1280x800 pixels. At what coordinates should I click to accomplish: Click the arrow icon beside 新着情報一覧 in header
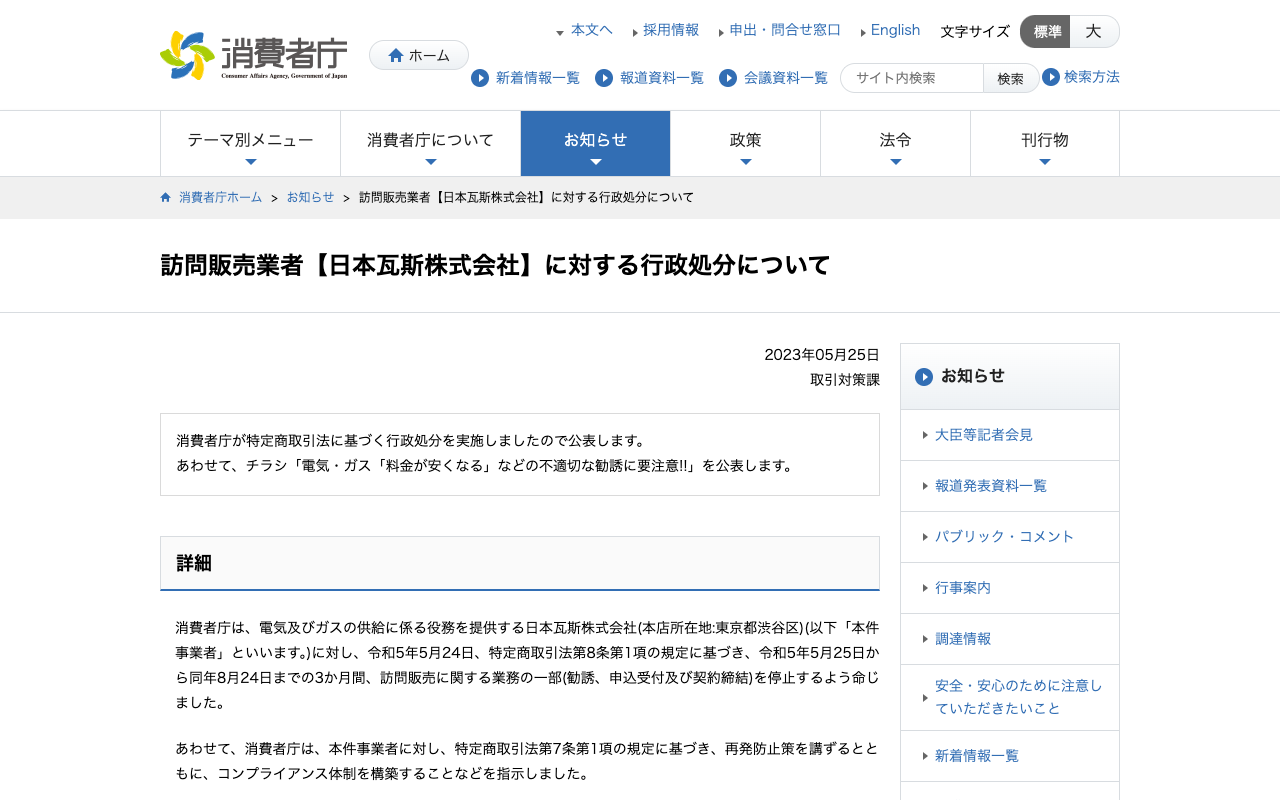tap(480, 78)
